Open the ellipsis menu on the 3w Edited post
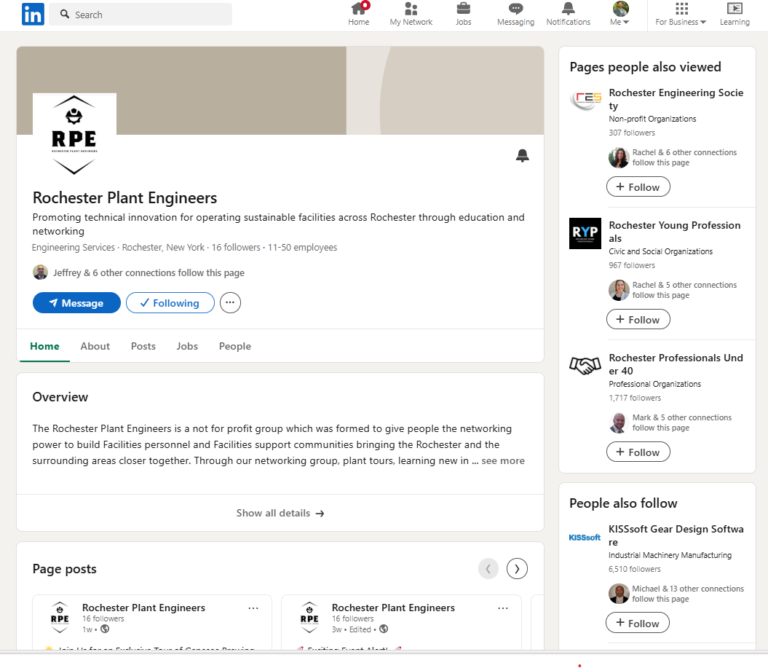This screenshot has height=668, width=768. 503,608
